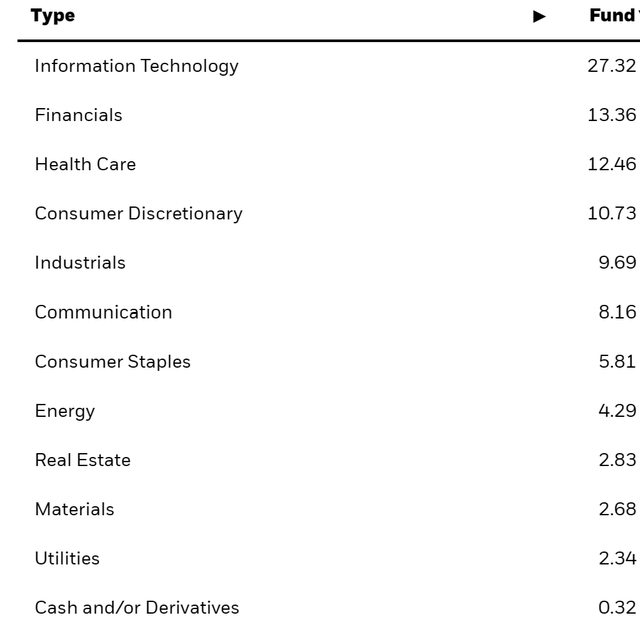Click the 13.36 Financials value
Screen dimensions: 640x624
pos(611,115)
